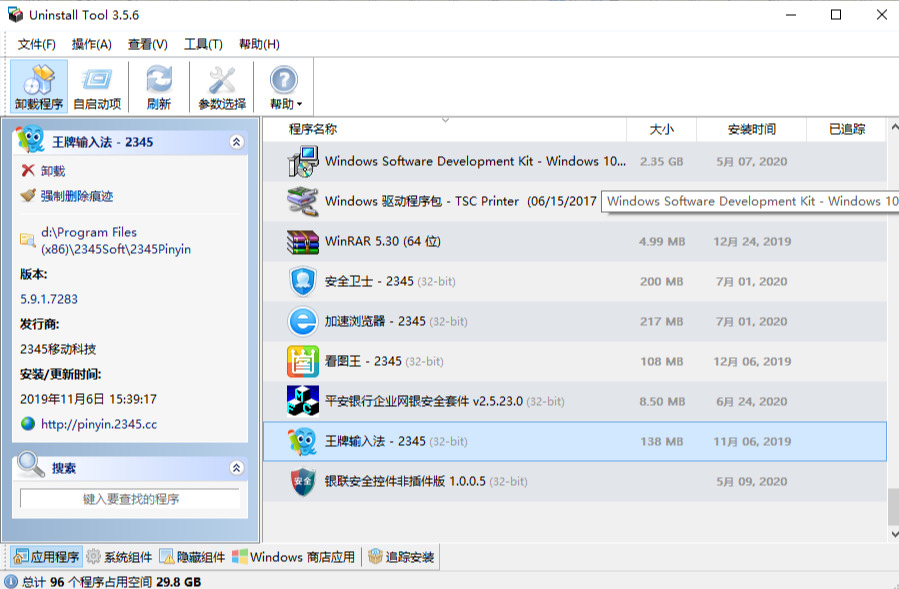Click the 键入要查找的程序 search field

coord(130,498)
